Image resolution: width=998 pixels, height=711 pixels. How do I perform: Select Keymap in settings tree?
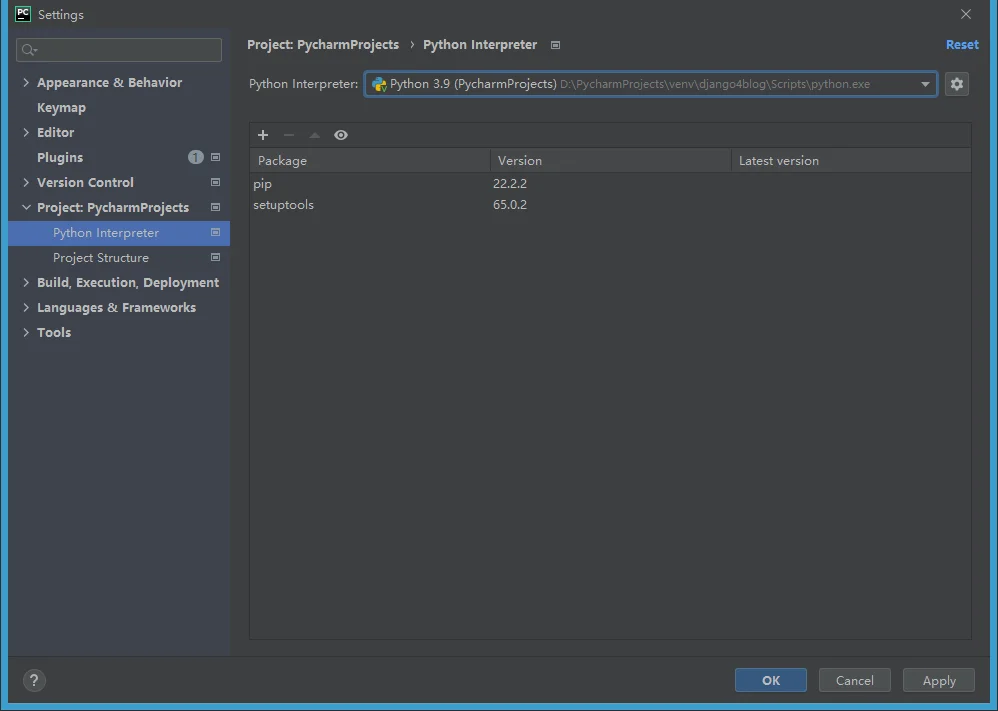[61, 108]
